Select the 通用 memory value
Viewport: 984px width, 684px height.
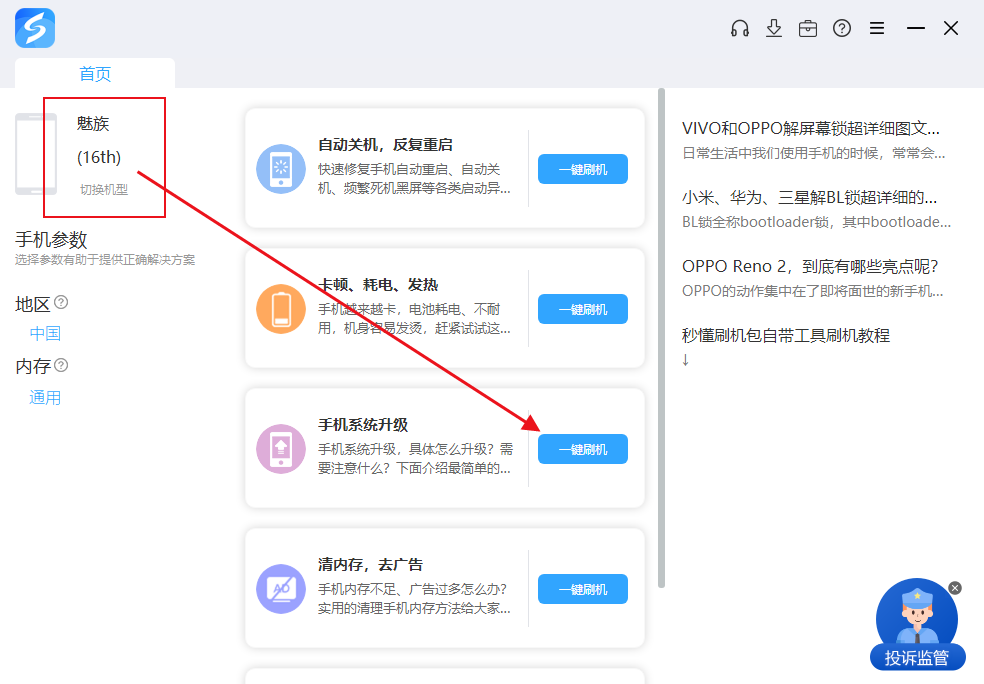tap(45, 398)
